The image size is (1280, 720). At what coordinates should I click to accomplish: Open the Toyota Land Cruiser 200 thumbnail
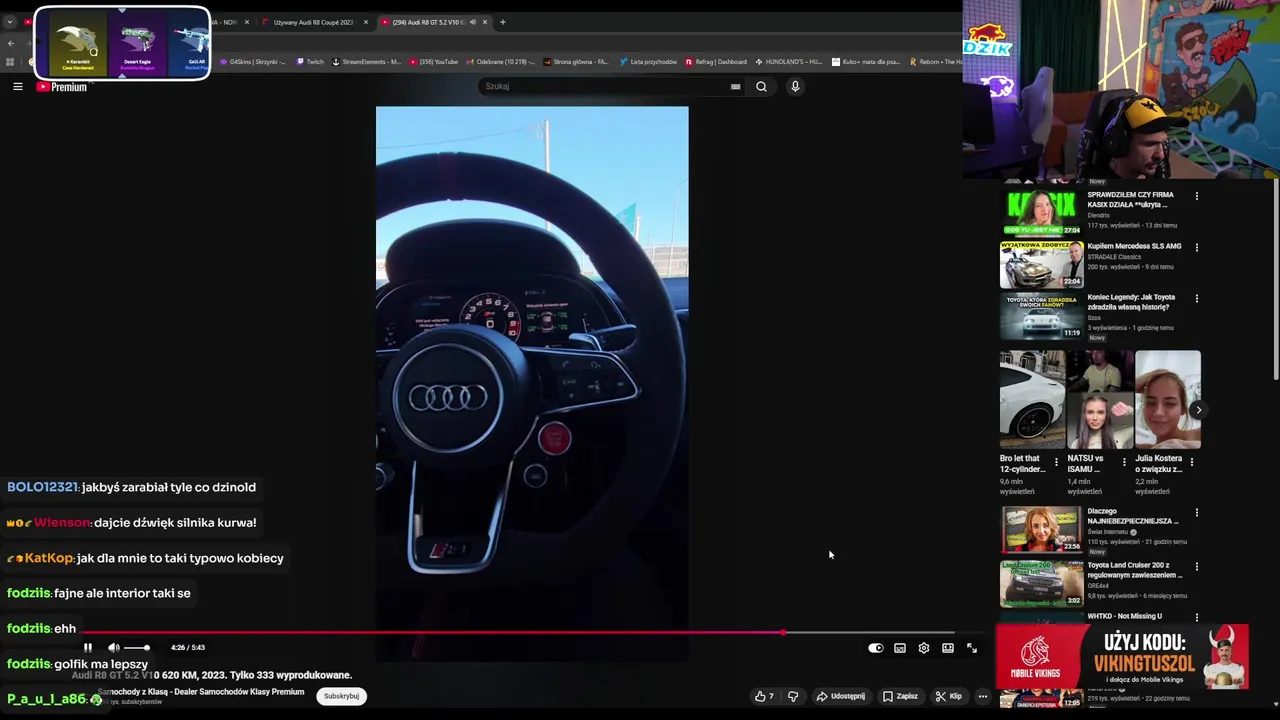point(1041,583)
